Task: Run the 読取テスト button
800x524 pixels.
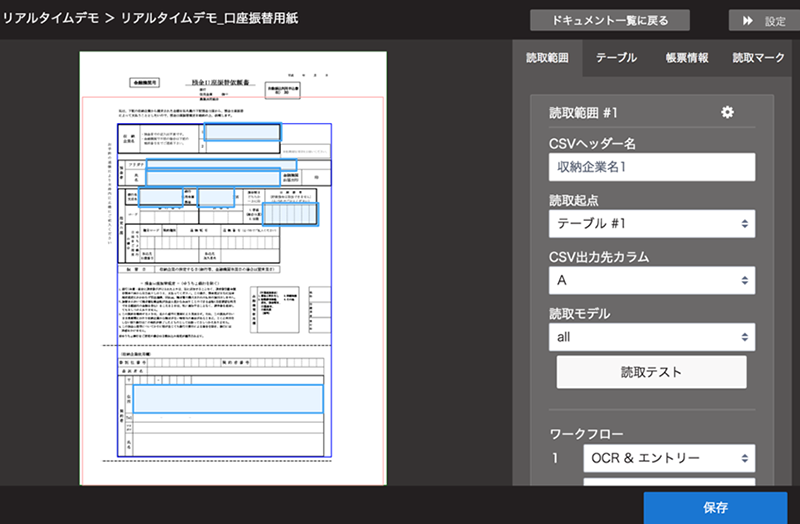Action: [651, 372]
